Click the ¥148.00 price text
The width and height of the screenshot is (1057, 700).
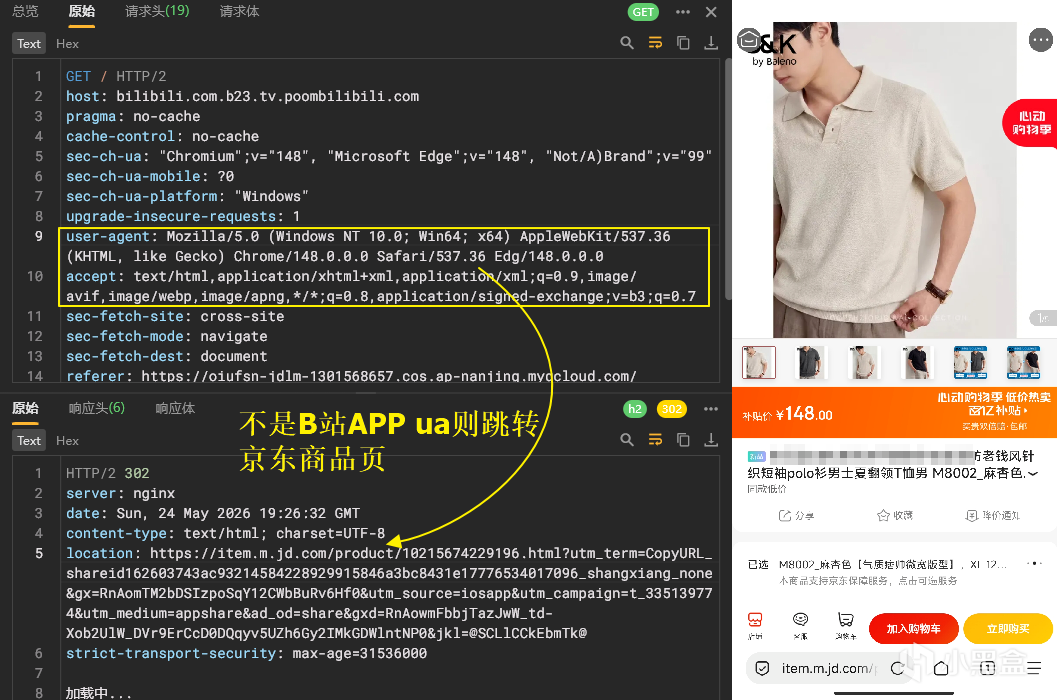[x=804, y=413]
